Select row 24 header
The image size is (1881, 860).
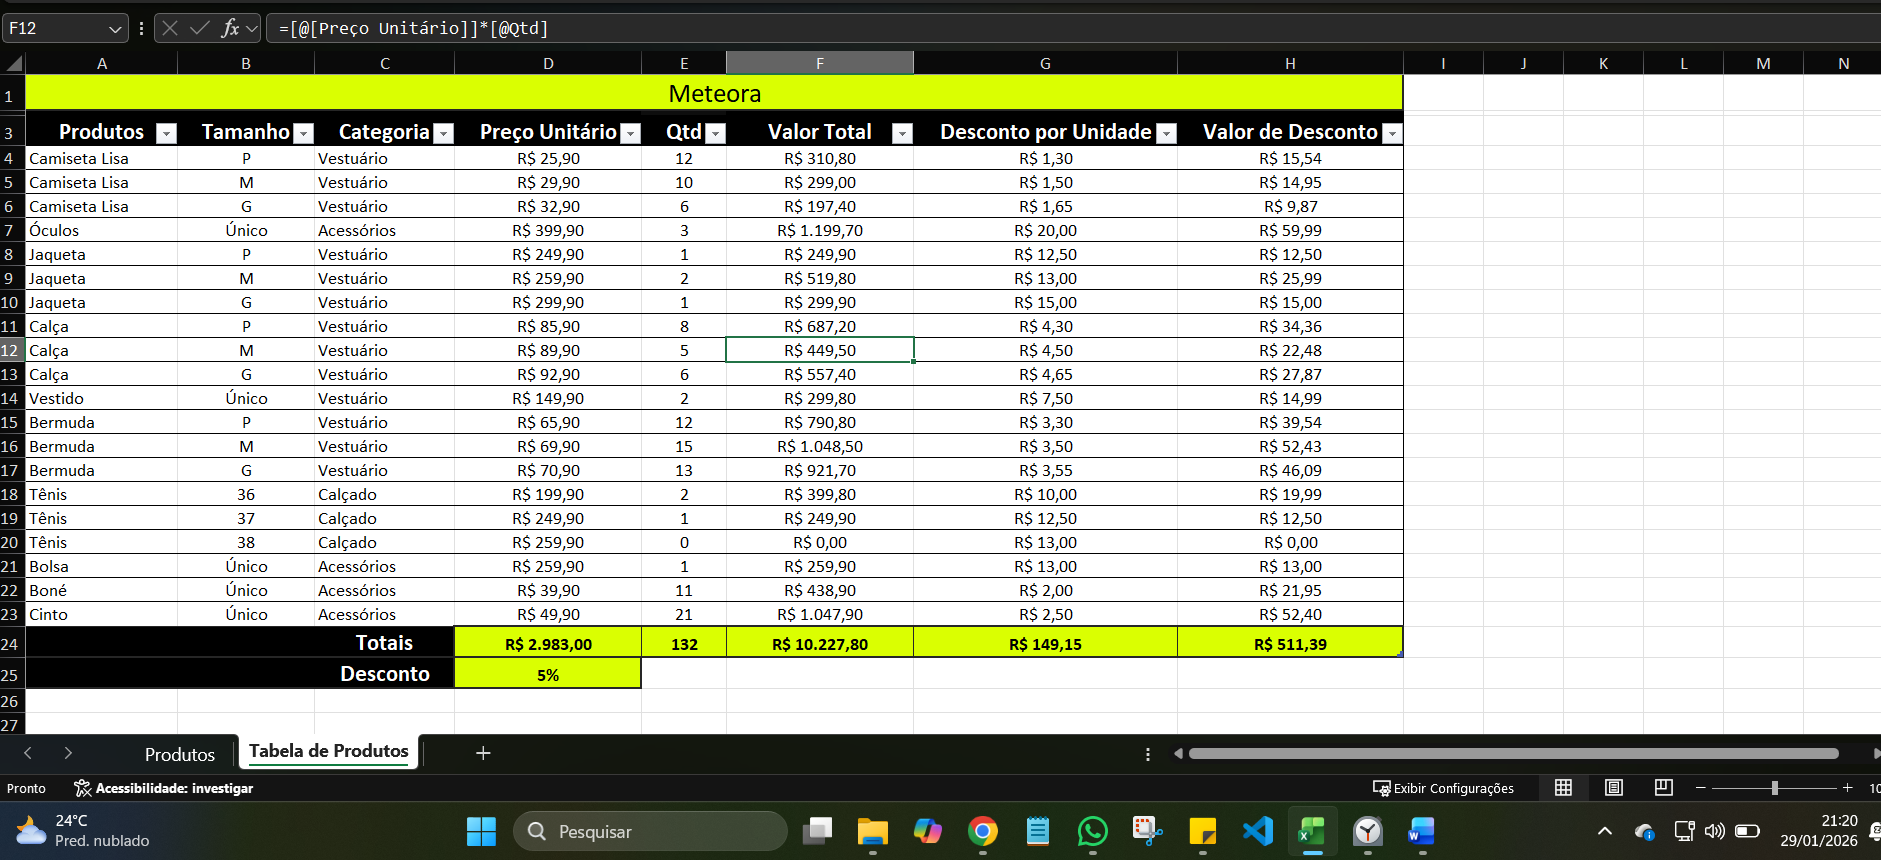click(11, 644)
